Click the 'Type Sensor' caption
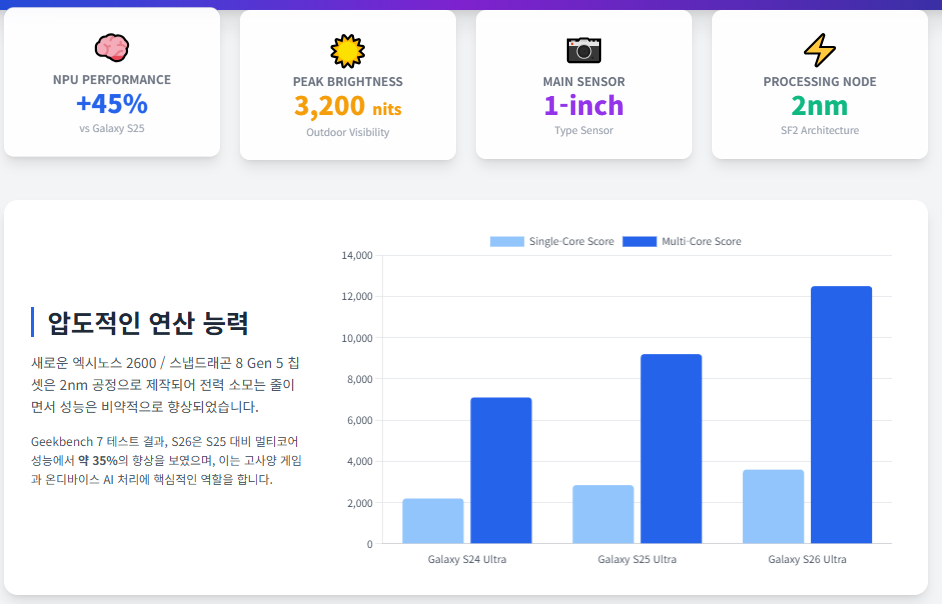This screenshot has height=604, width=942. click(584, 130)
